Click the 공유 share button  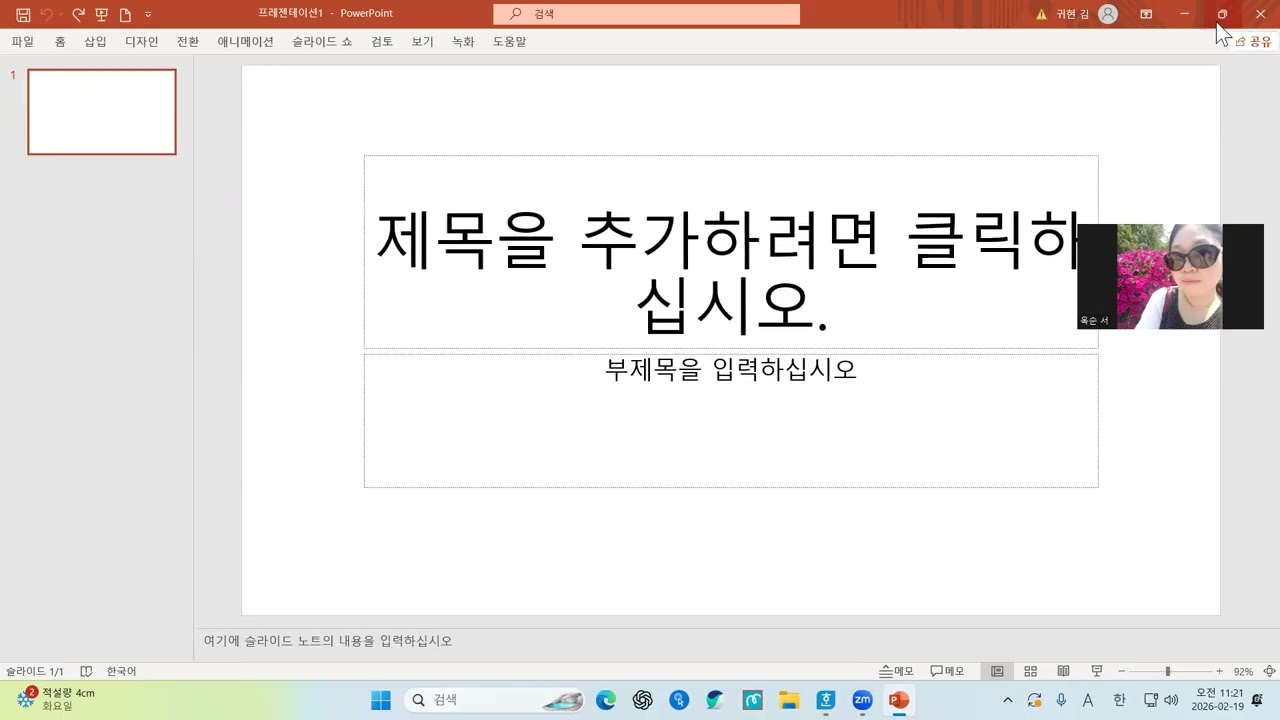click(1253, 41)
